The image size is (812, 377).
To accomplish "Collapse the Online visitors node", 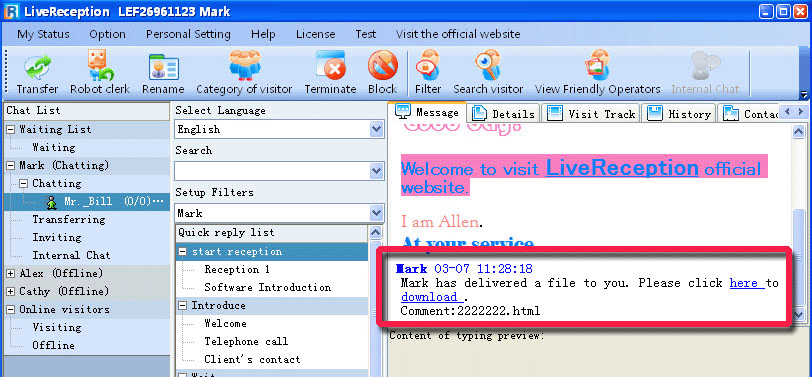I will click(11, 310).
